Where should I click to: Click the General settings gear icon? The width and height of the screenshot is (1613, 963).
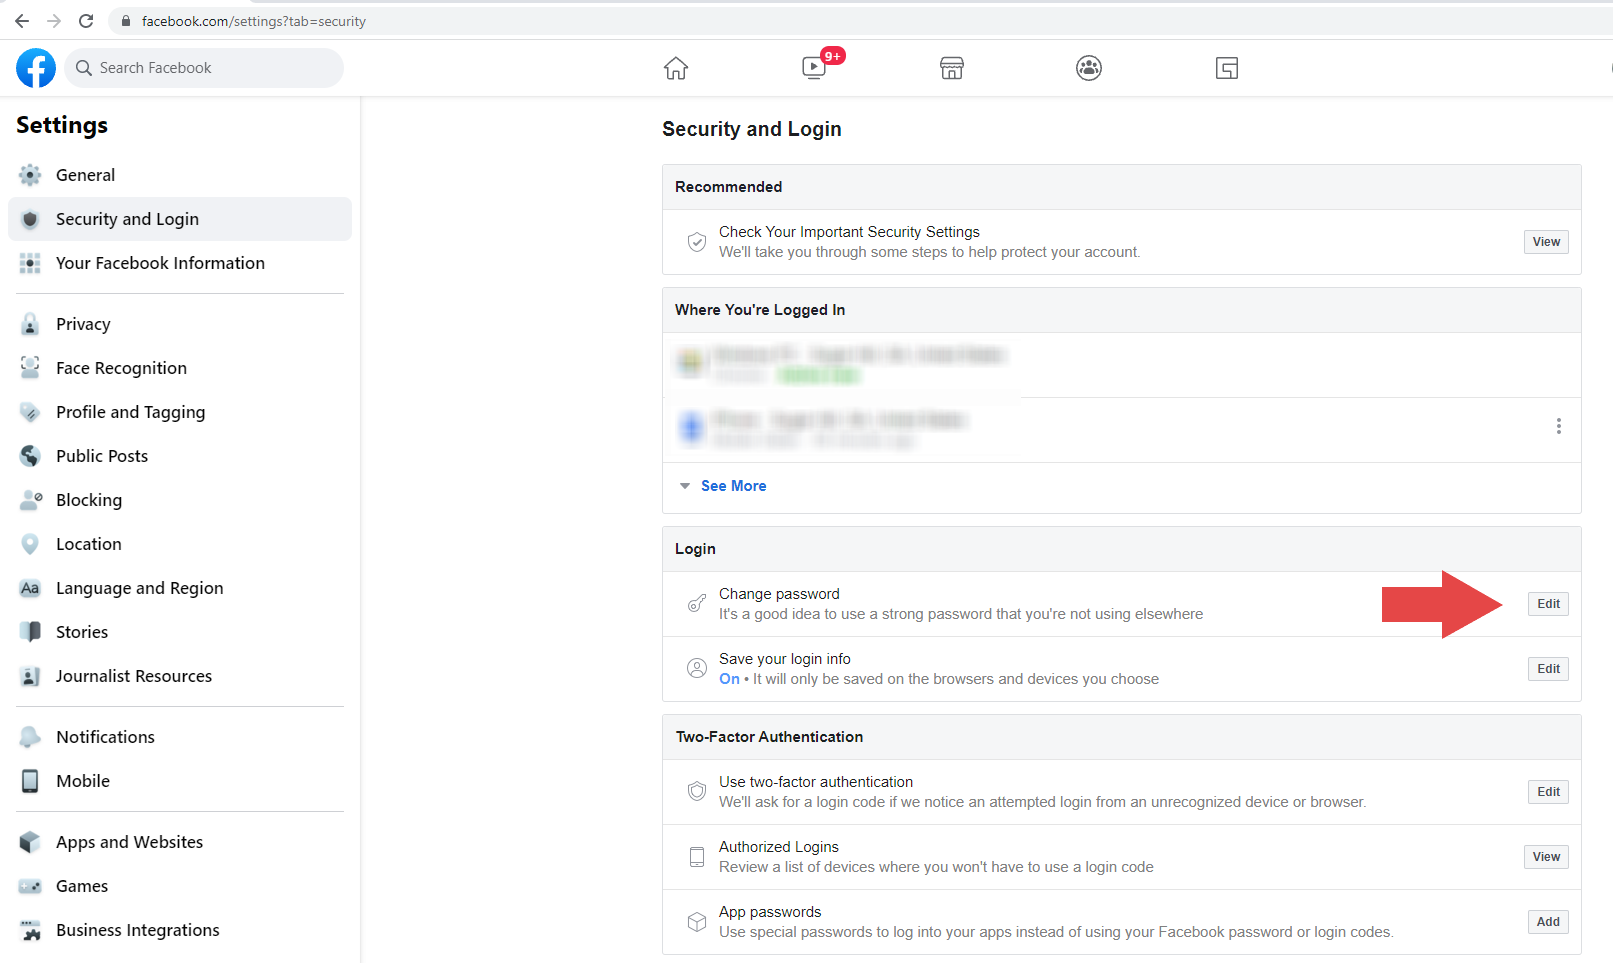[x=30, y=175]
